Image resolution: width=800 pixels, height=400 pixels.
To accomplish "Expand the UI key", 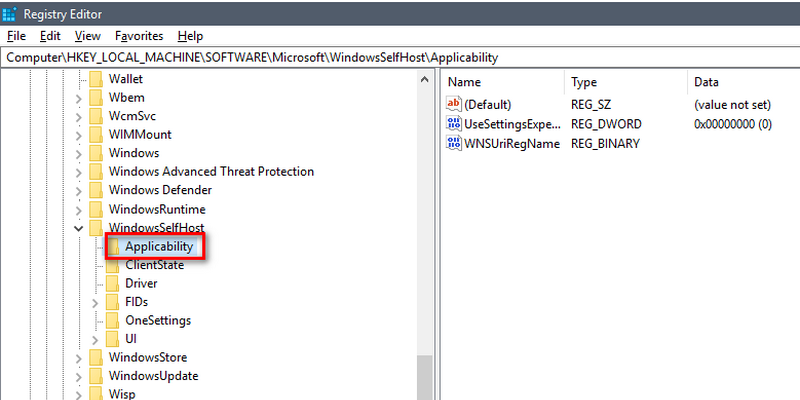I will click(95, 339).
